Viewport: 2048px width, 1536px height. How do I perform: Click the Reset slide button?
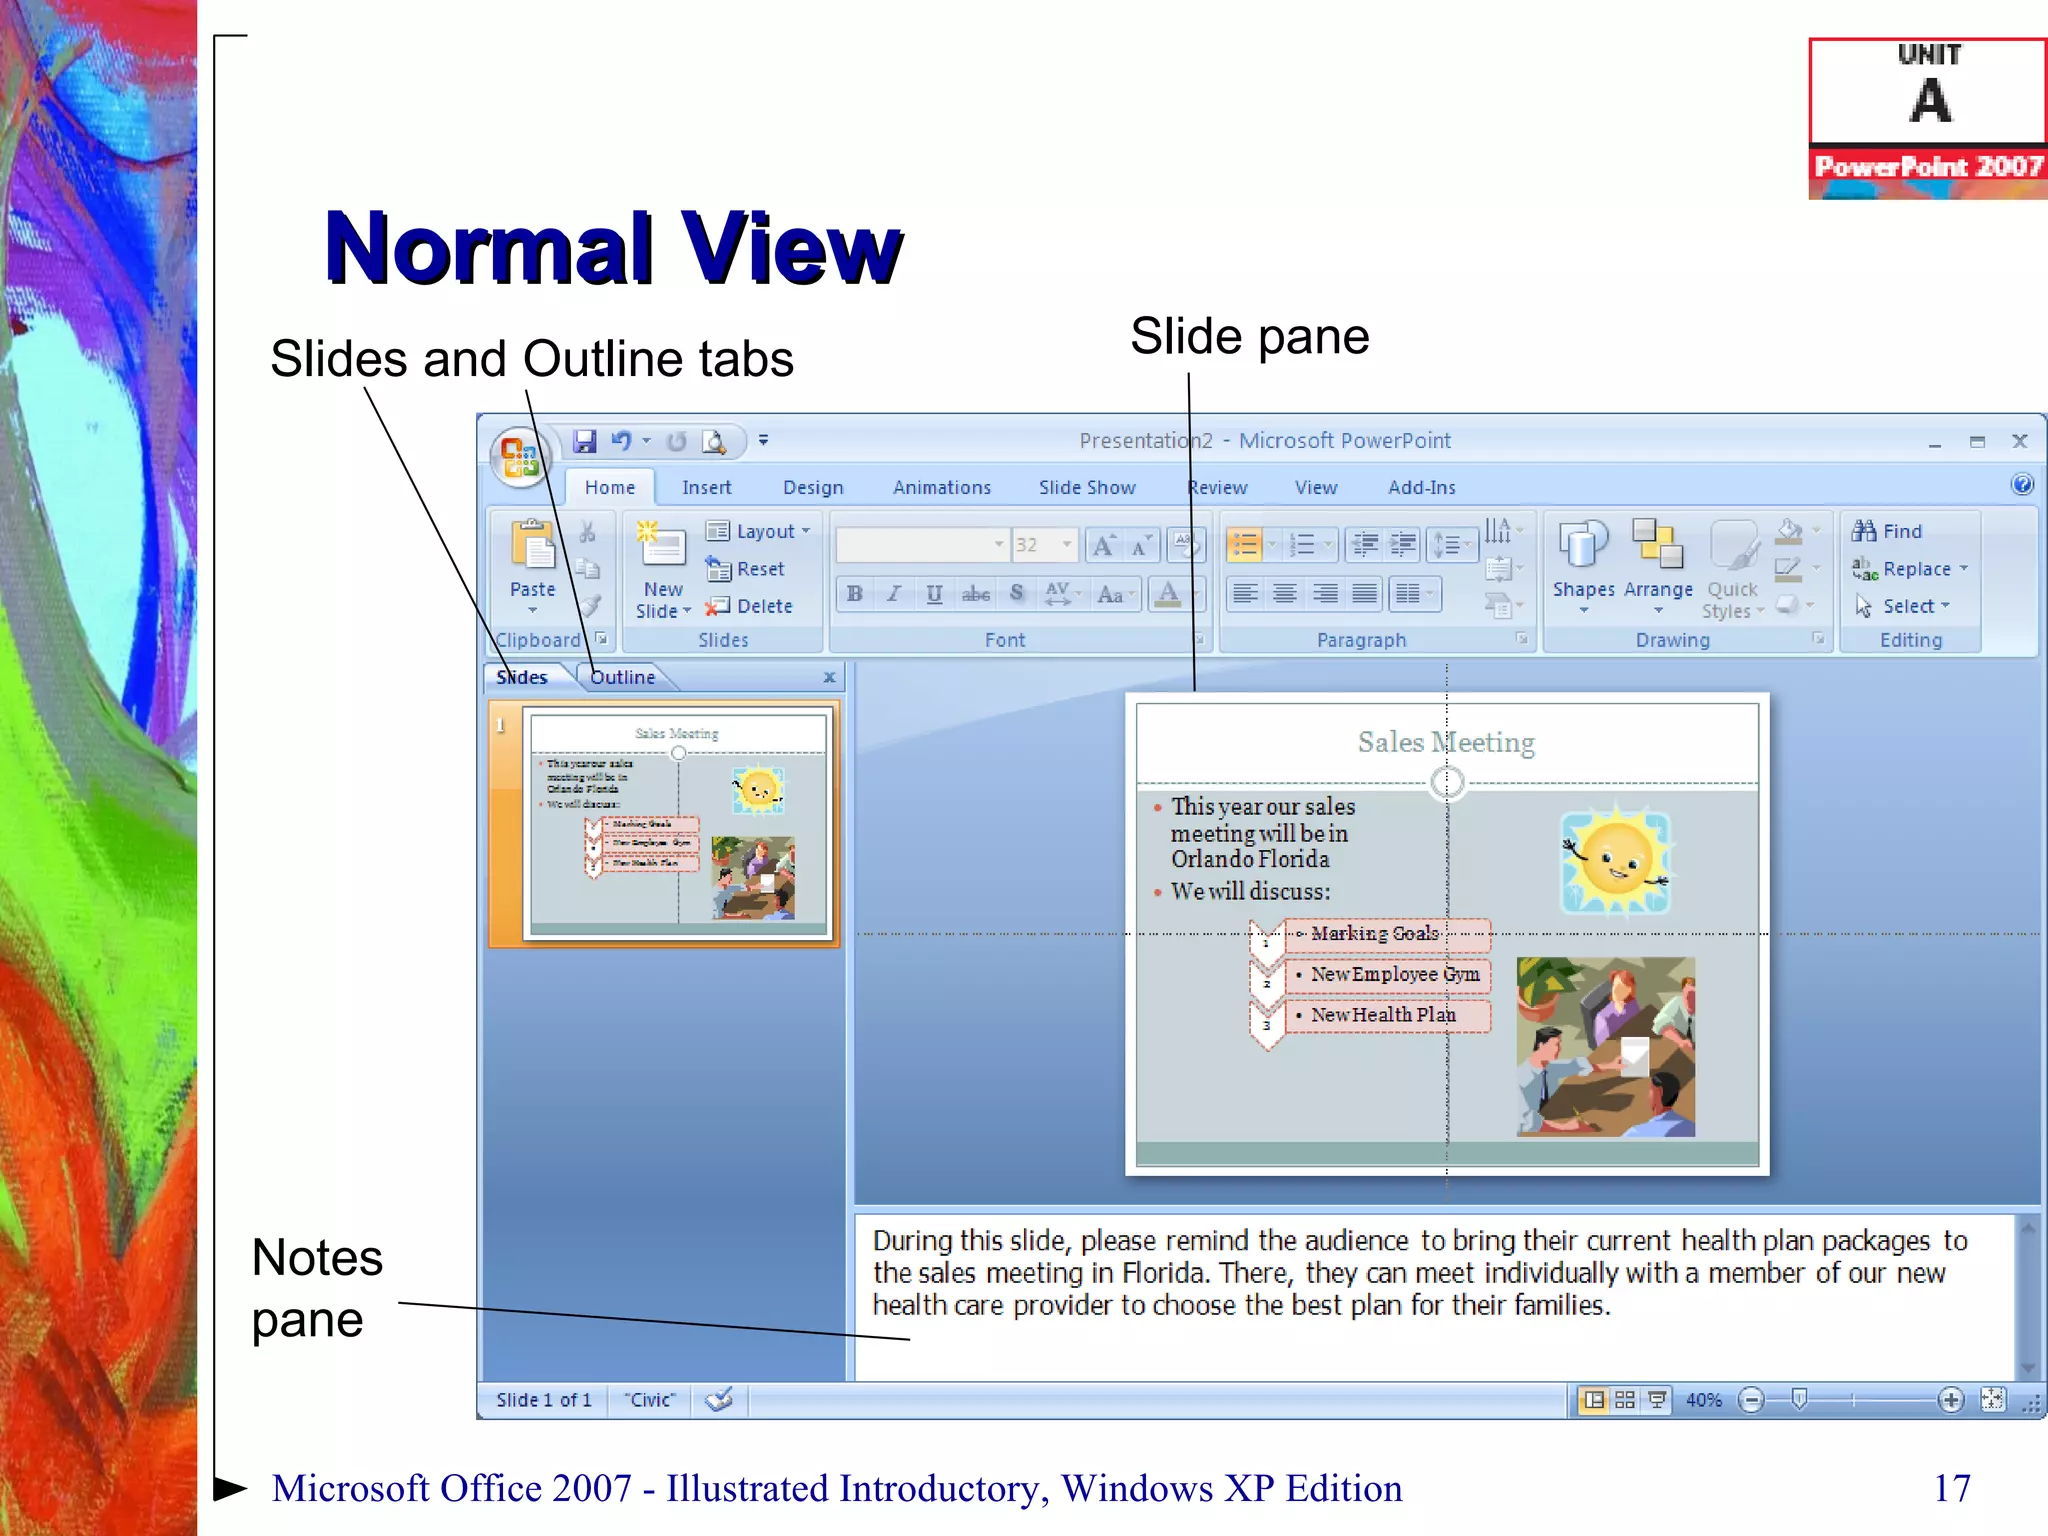pos(746,569)
